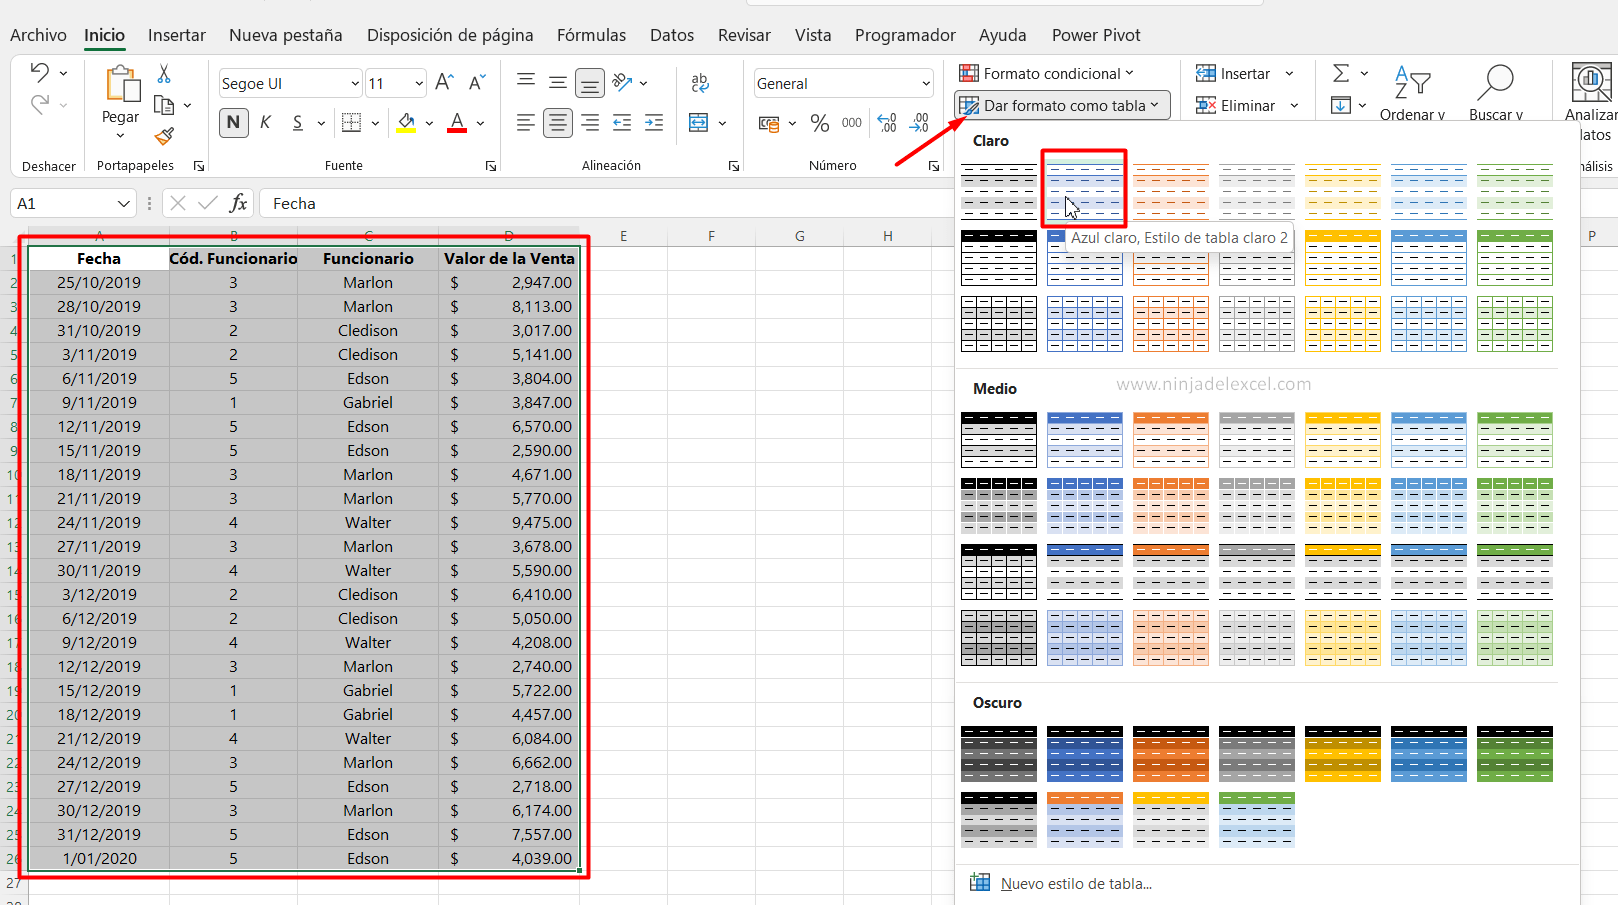Open the Insertar cells dropdown arrow

click(1289, 73)
